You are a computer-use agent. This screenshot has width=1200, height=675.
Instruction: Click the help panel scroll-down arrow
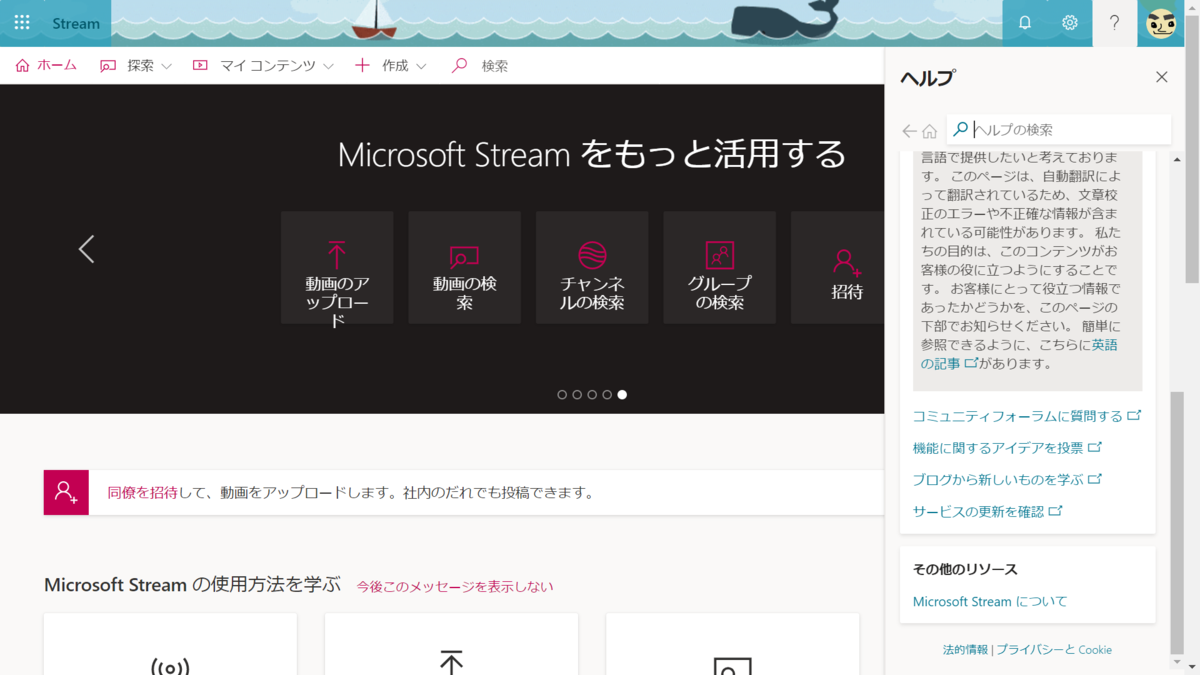point(1177,661)
